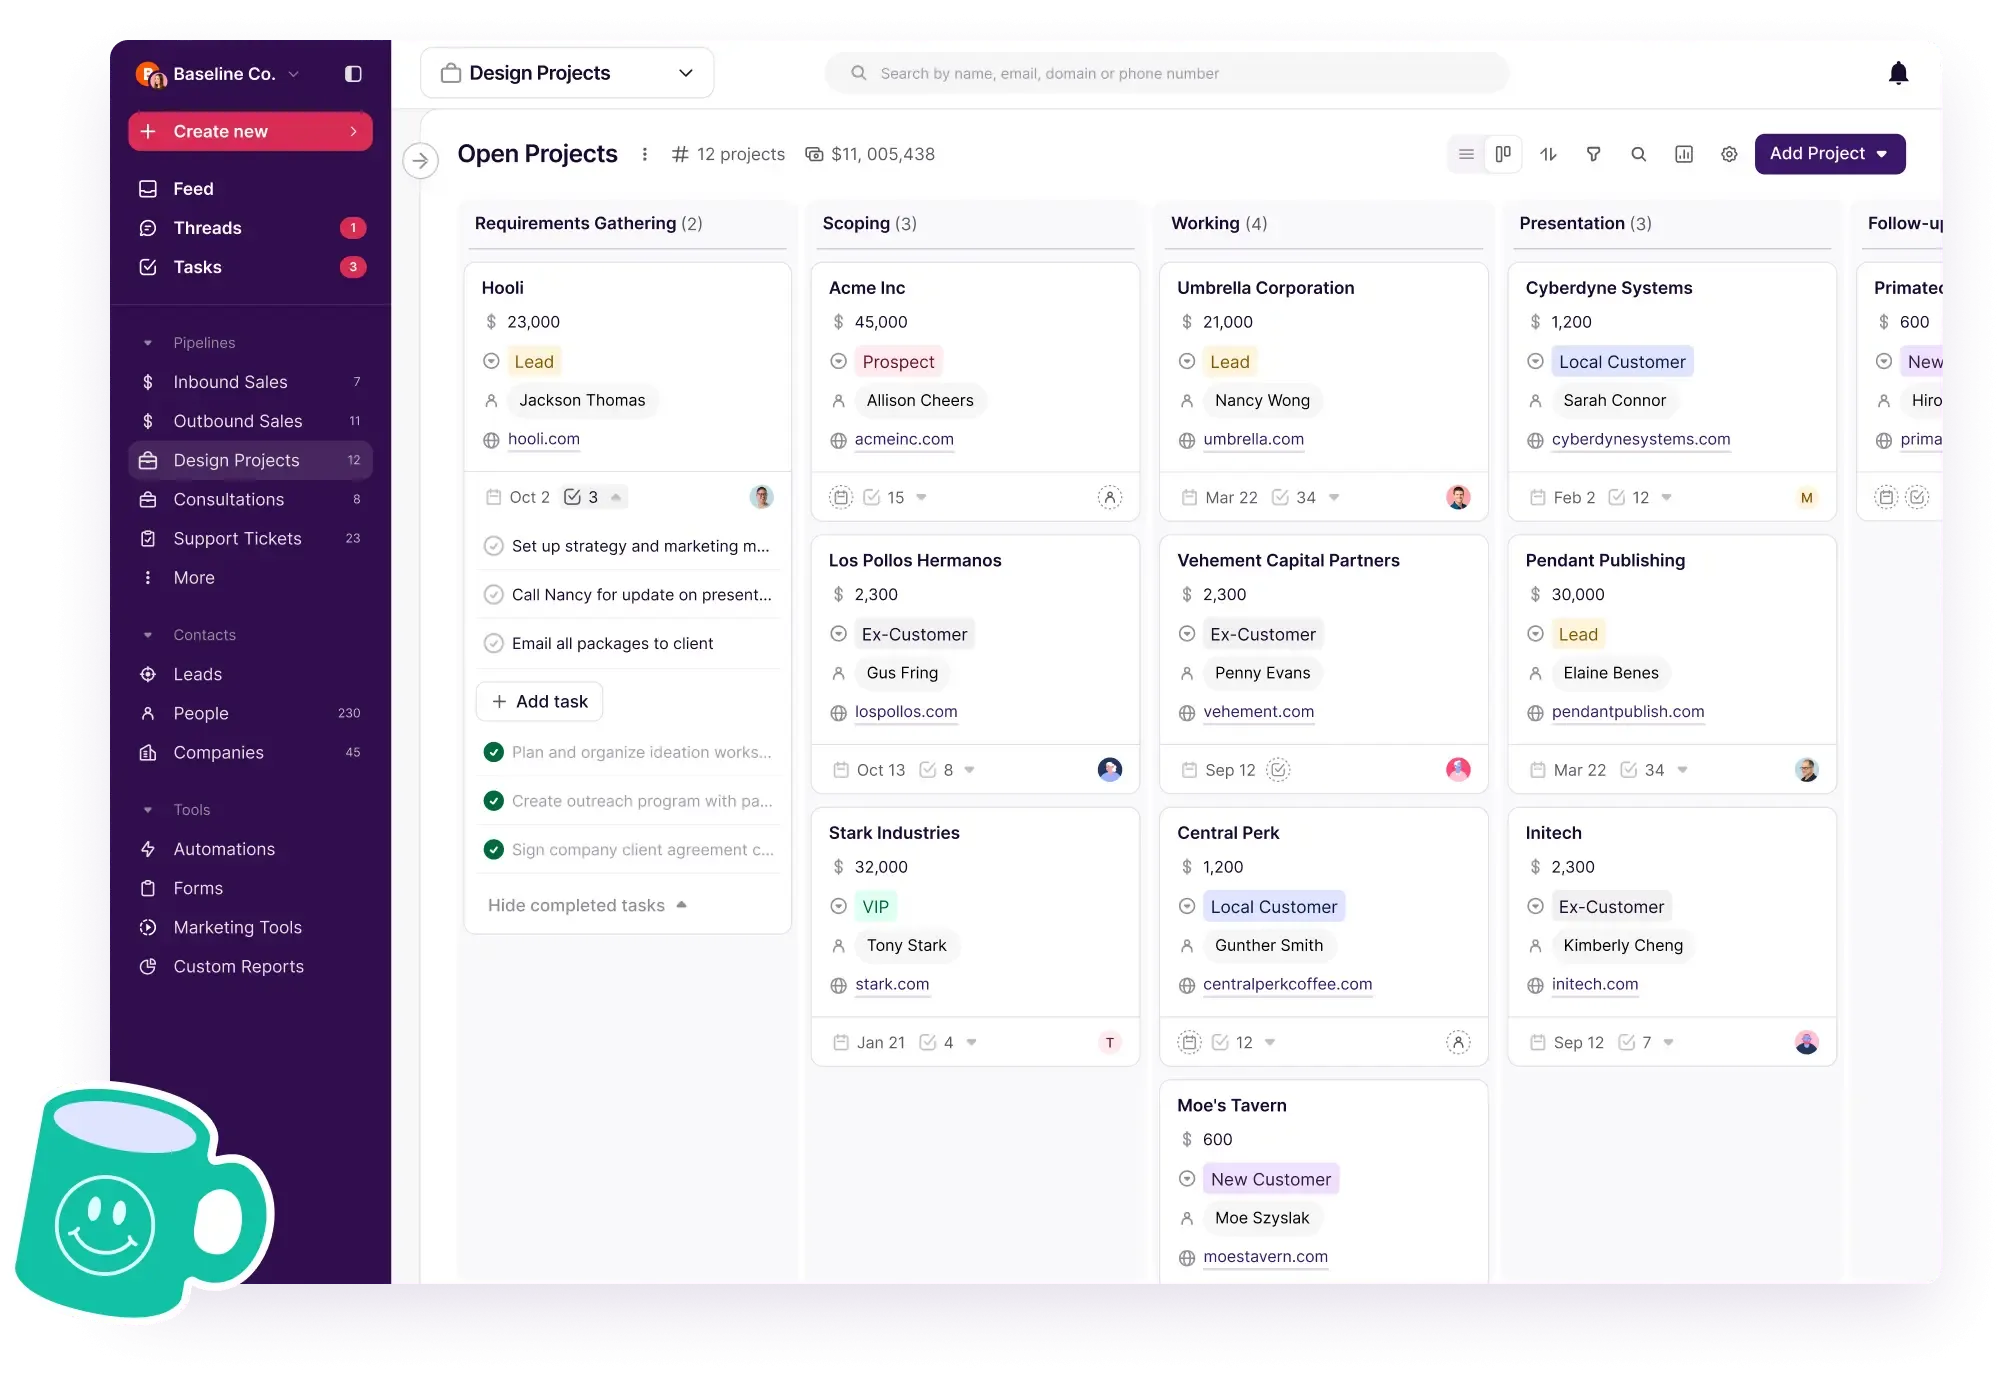Click avatar on Umbrella Corporation card
This screenshot has width=2013, height=1384.
[1458, 497]
